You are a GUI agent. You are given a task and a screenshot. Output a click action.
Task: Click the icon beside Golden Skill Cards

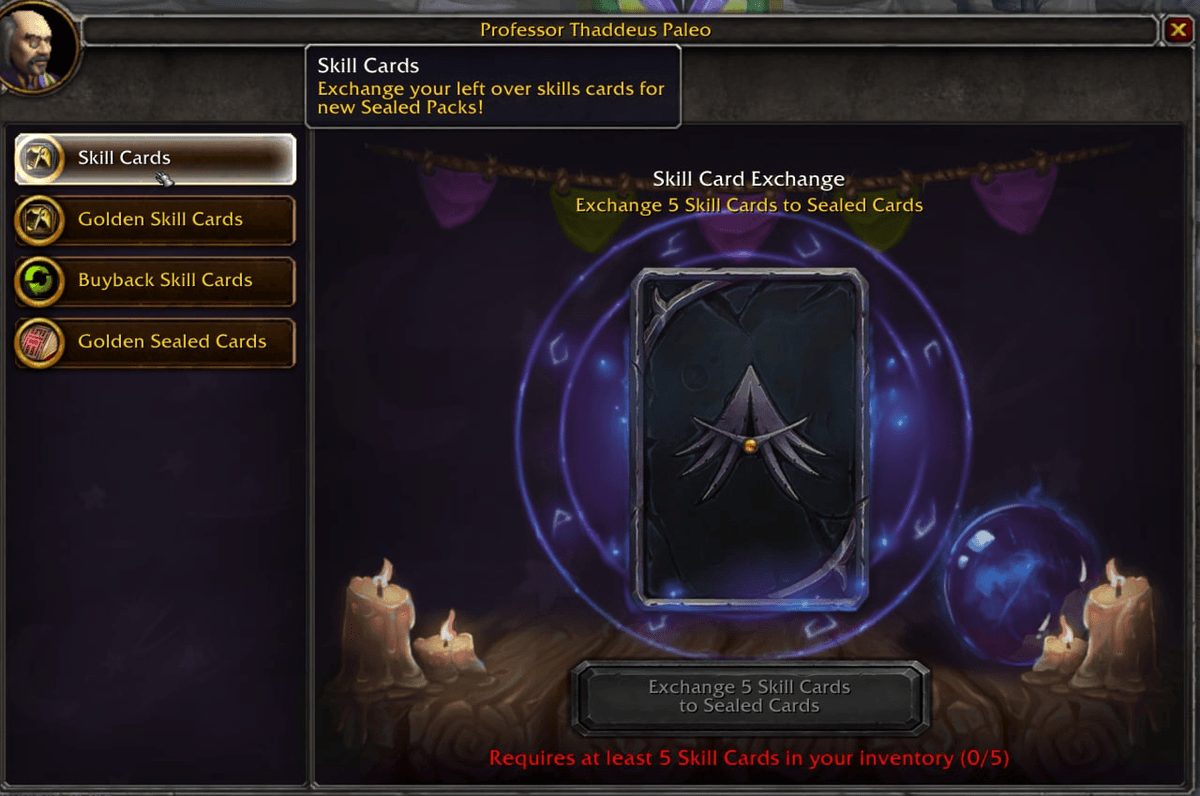(41, 220)
